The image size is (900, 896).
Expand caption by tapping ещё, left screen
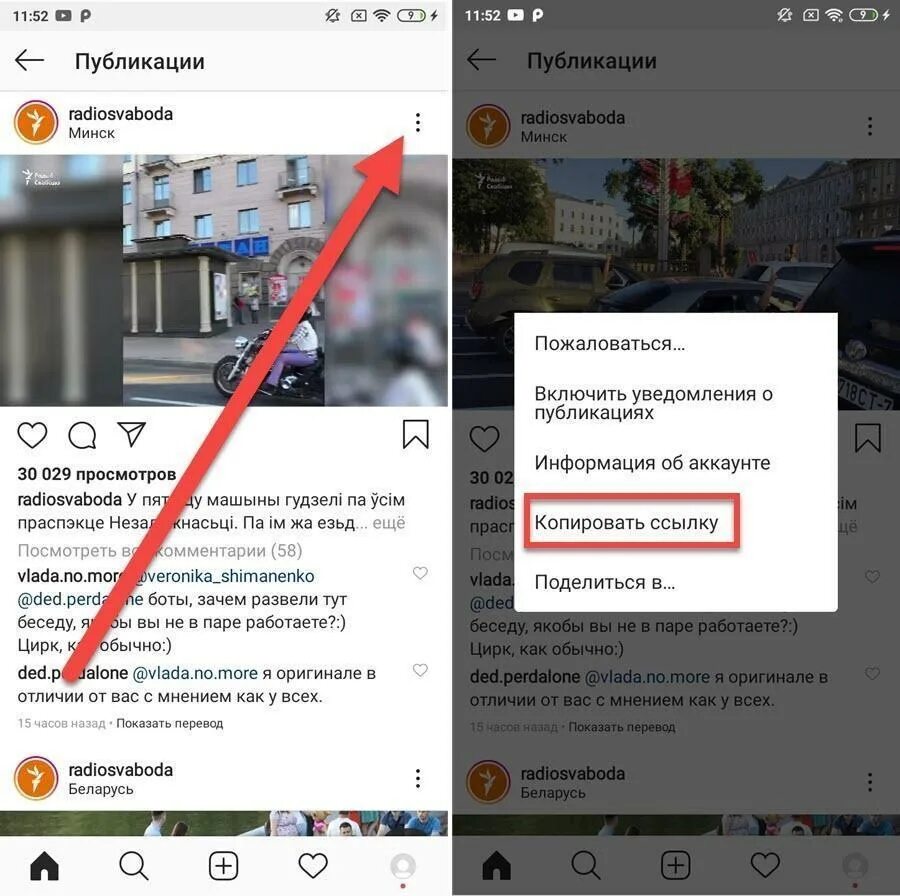tap(389, 523)
